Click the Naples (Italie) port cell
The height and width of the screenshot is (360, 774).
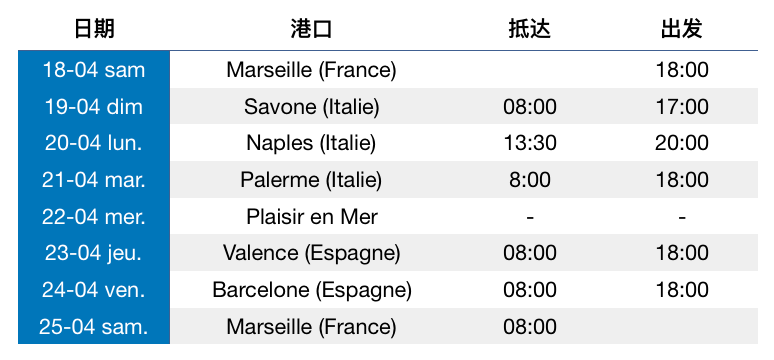tap(311, 143)
